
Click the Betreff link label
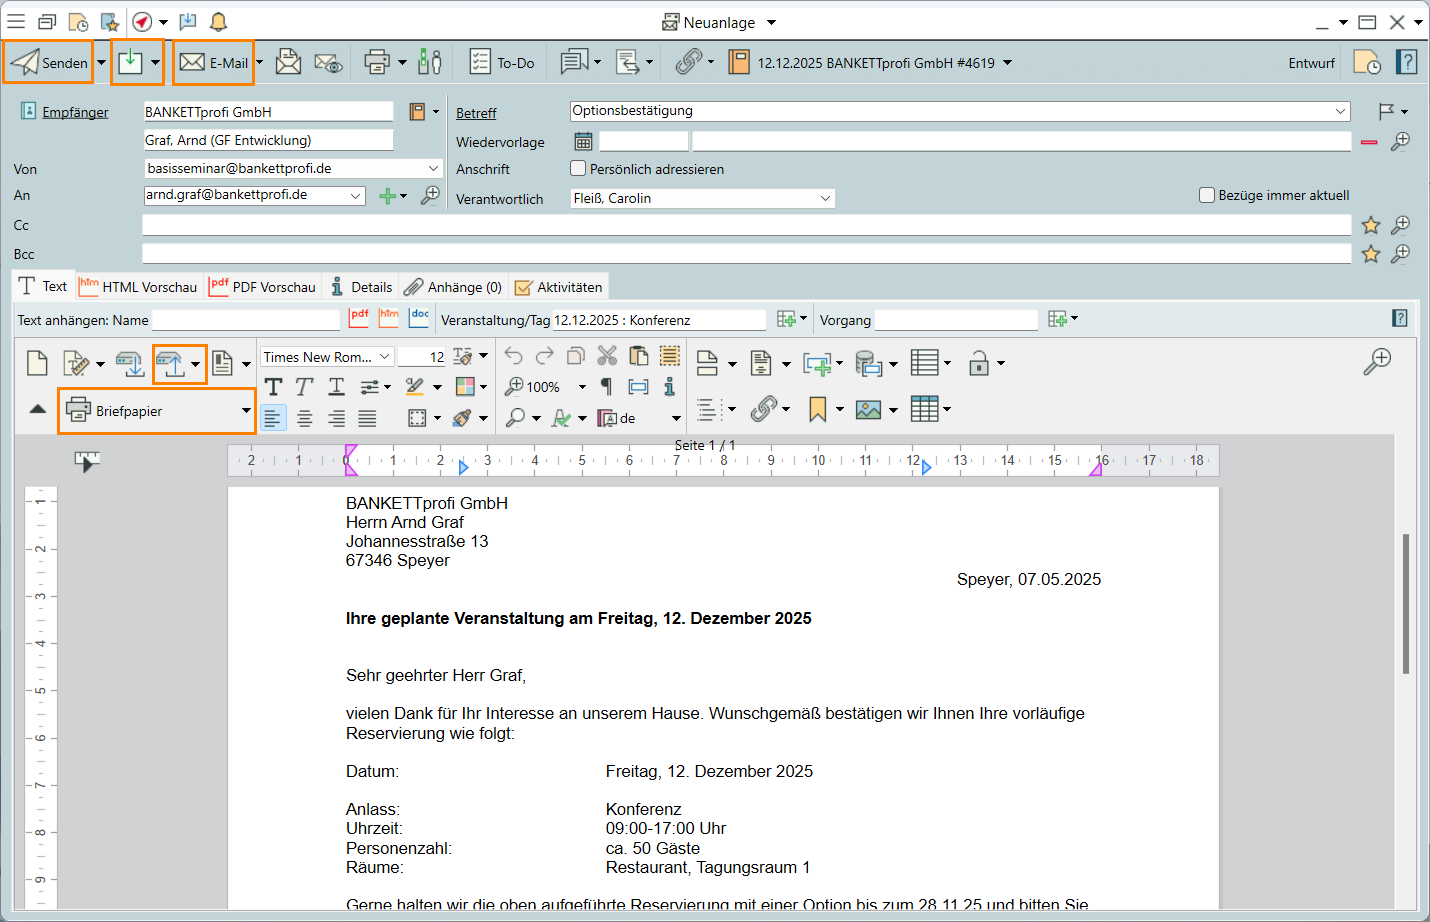coord(476,113)
